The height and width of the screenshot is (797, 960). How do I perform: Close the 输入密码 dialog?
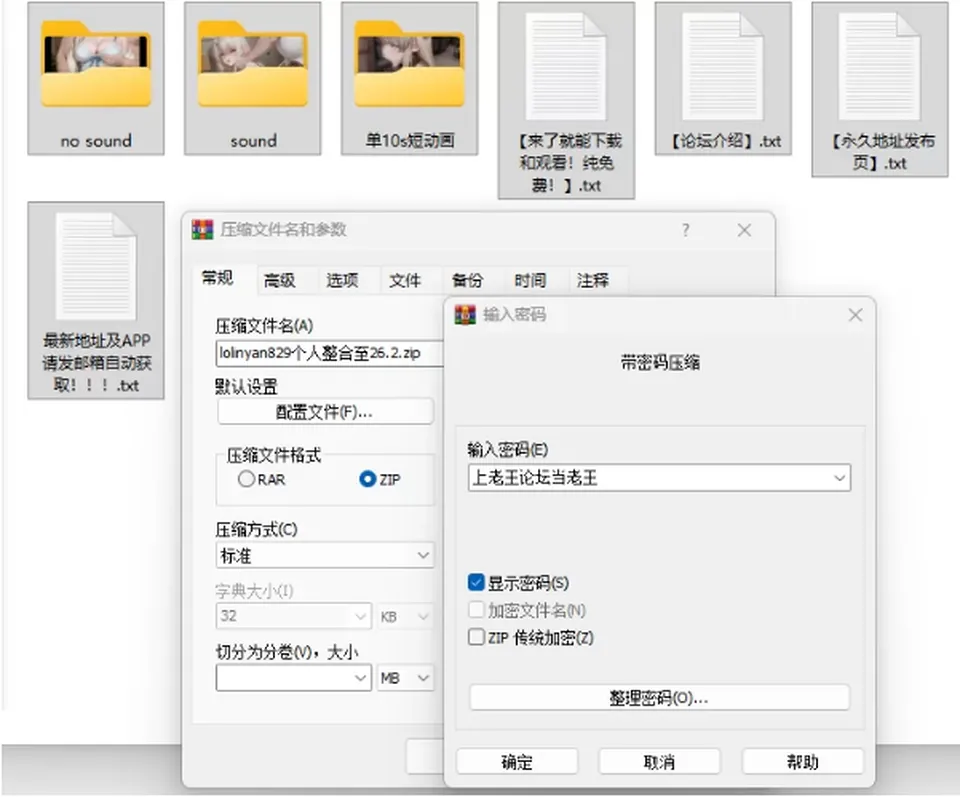855,315
